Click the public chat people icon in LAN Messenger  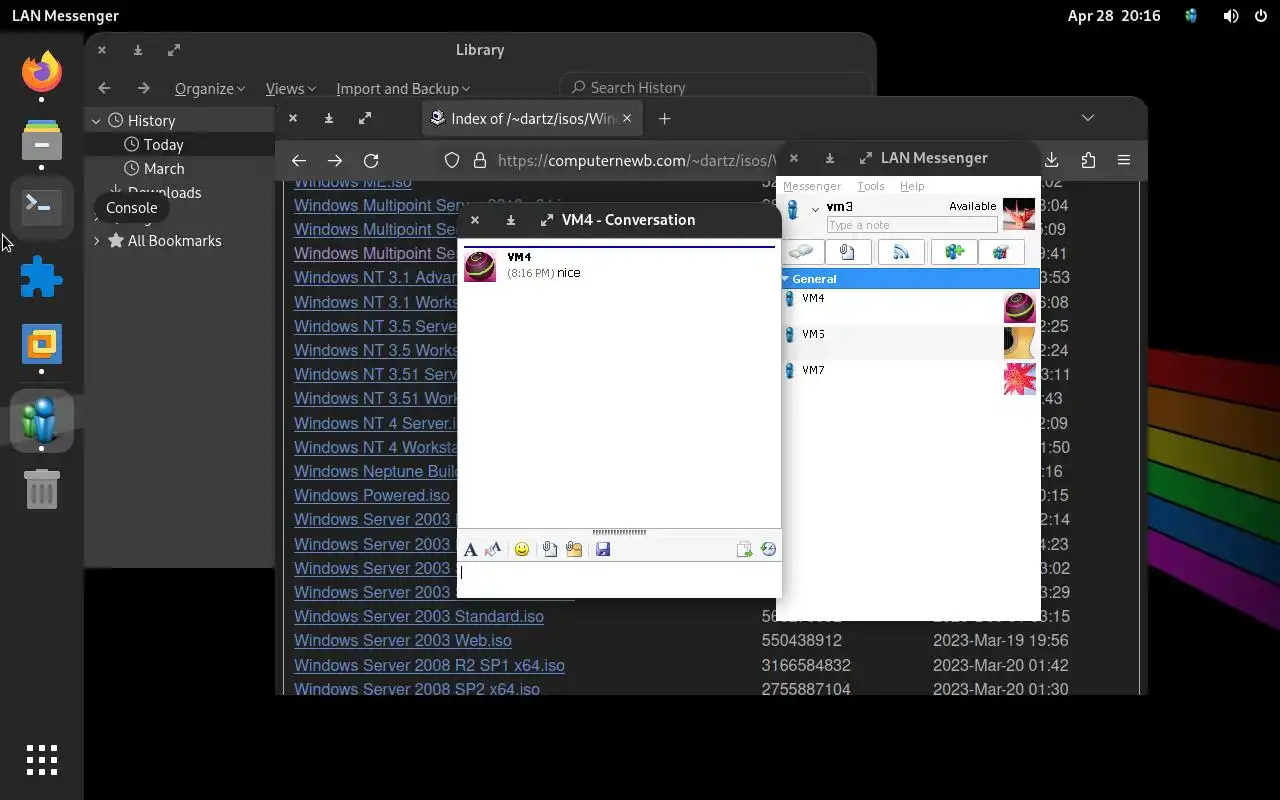coord(1001,252)
